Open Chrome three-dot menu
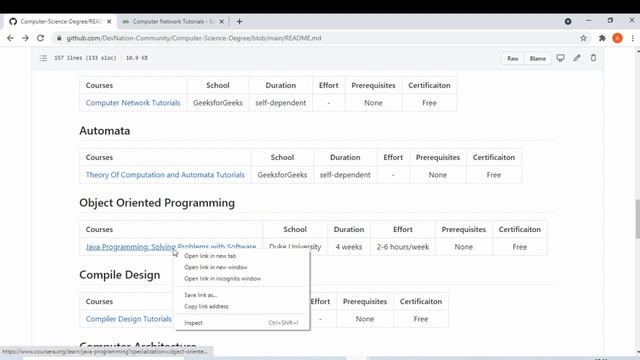640x360 pixels. [632, 38]
